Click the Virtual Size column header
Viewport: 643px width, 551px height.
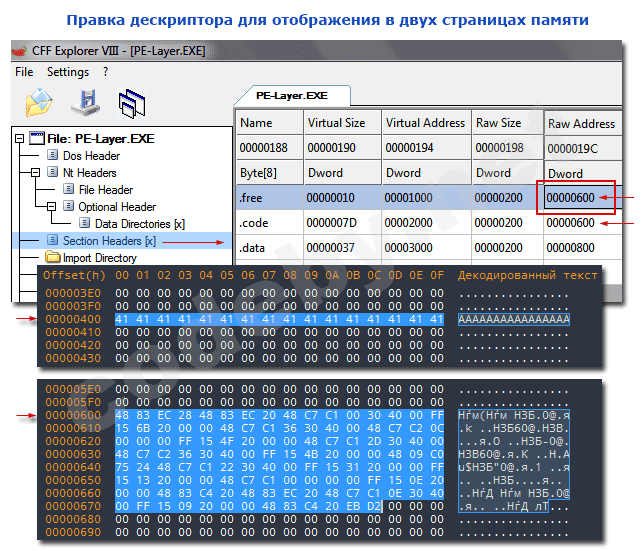(342, 123)
